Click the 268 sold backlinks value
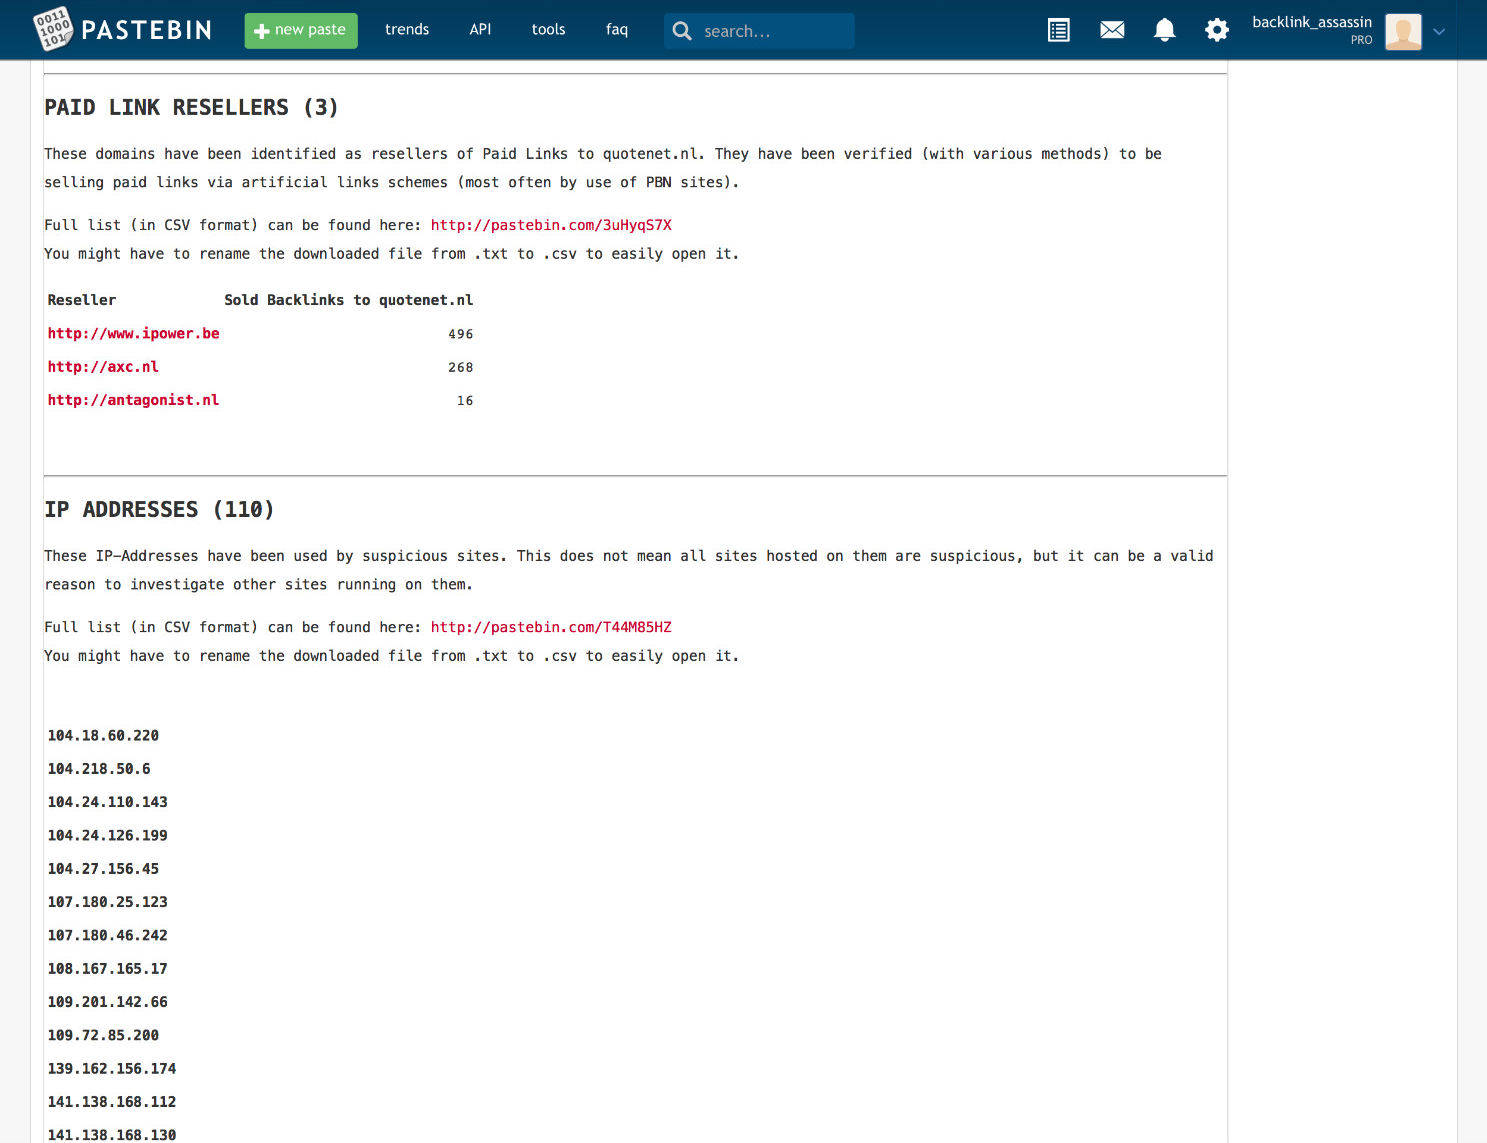Screen dimensions: 1487x1143 (x=461, y=367)
